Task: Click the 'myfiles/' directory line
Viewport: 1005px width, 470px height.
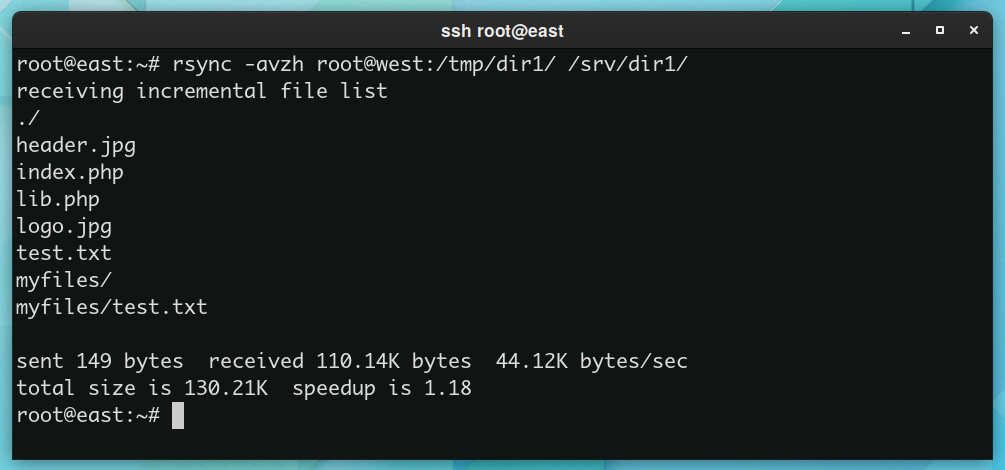Action: [64, 280]
